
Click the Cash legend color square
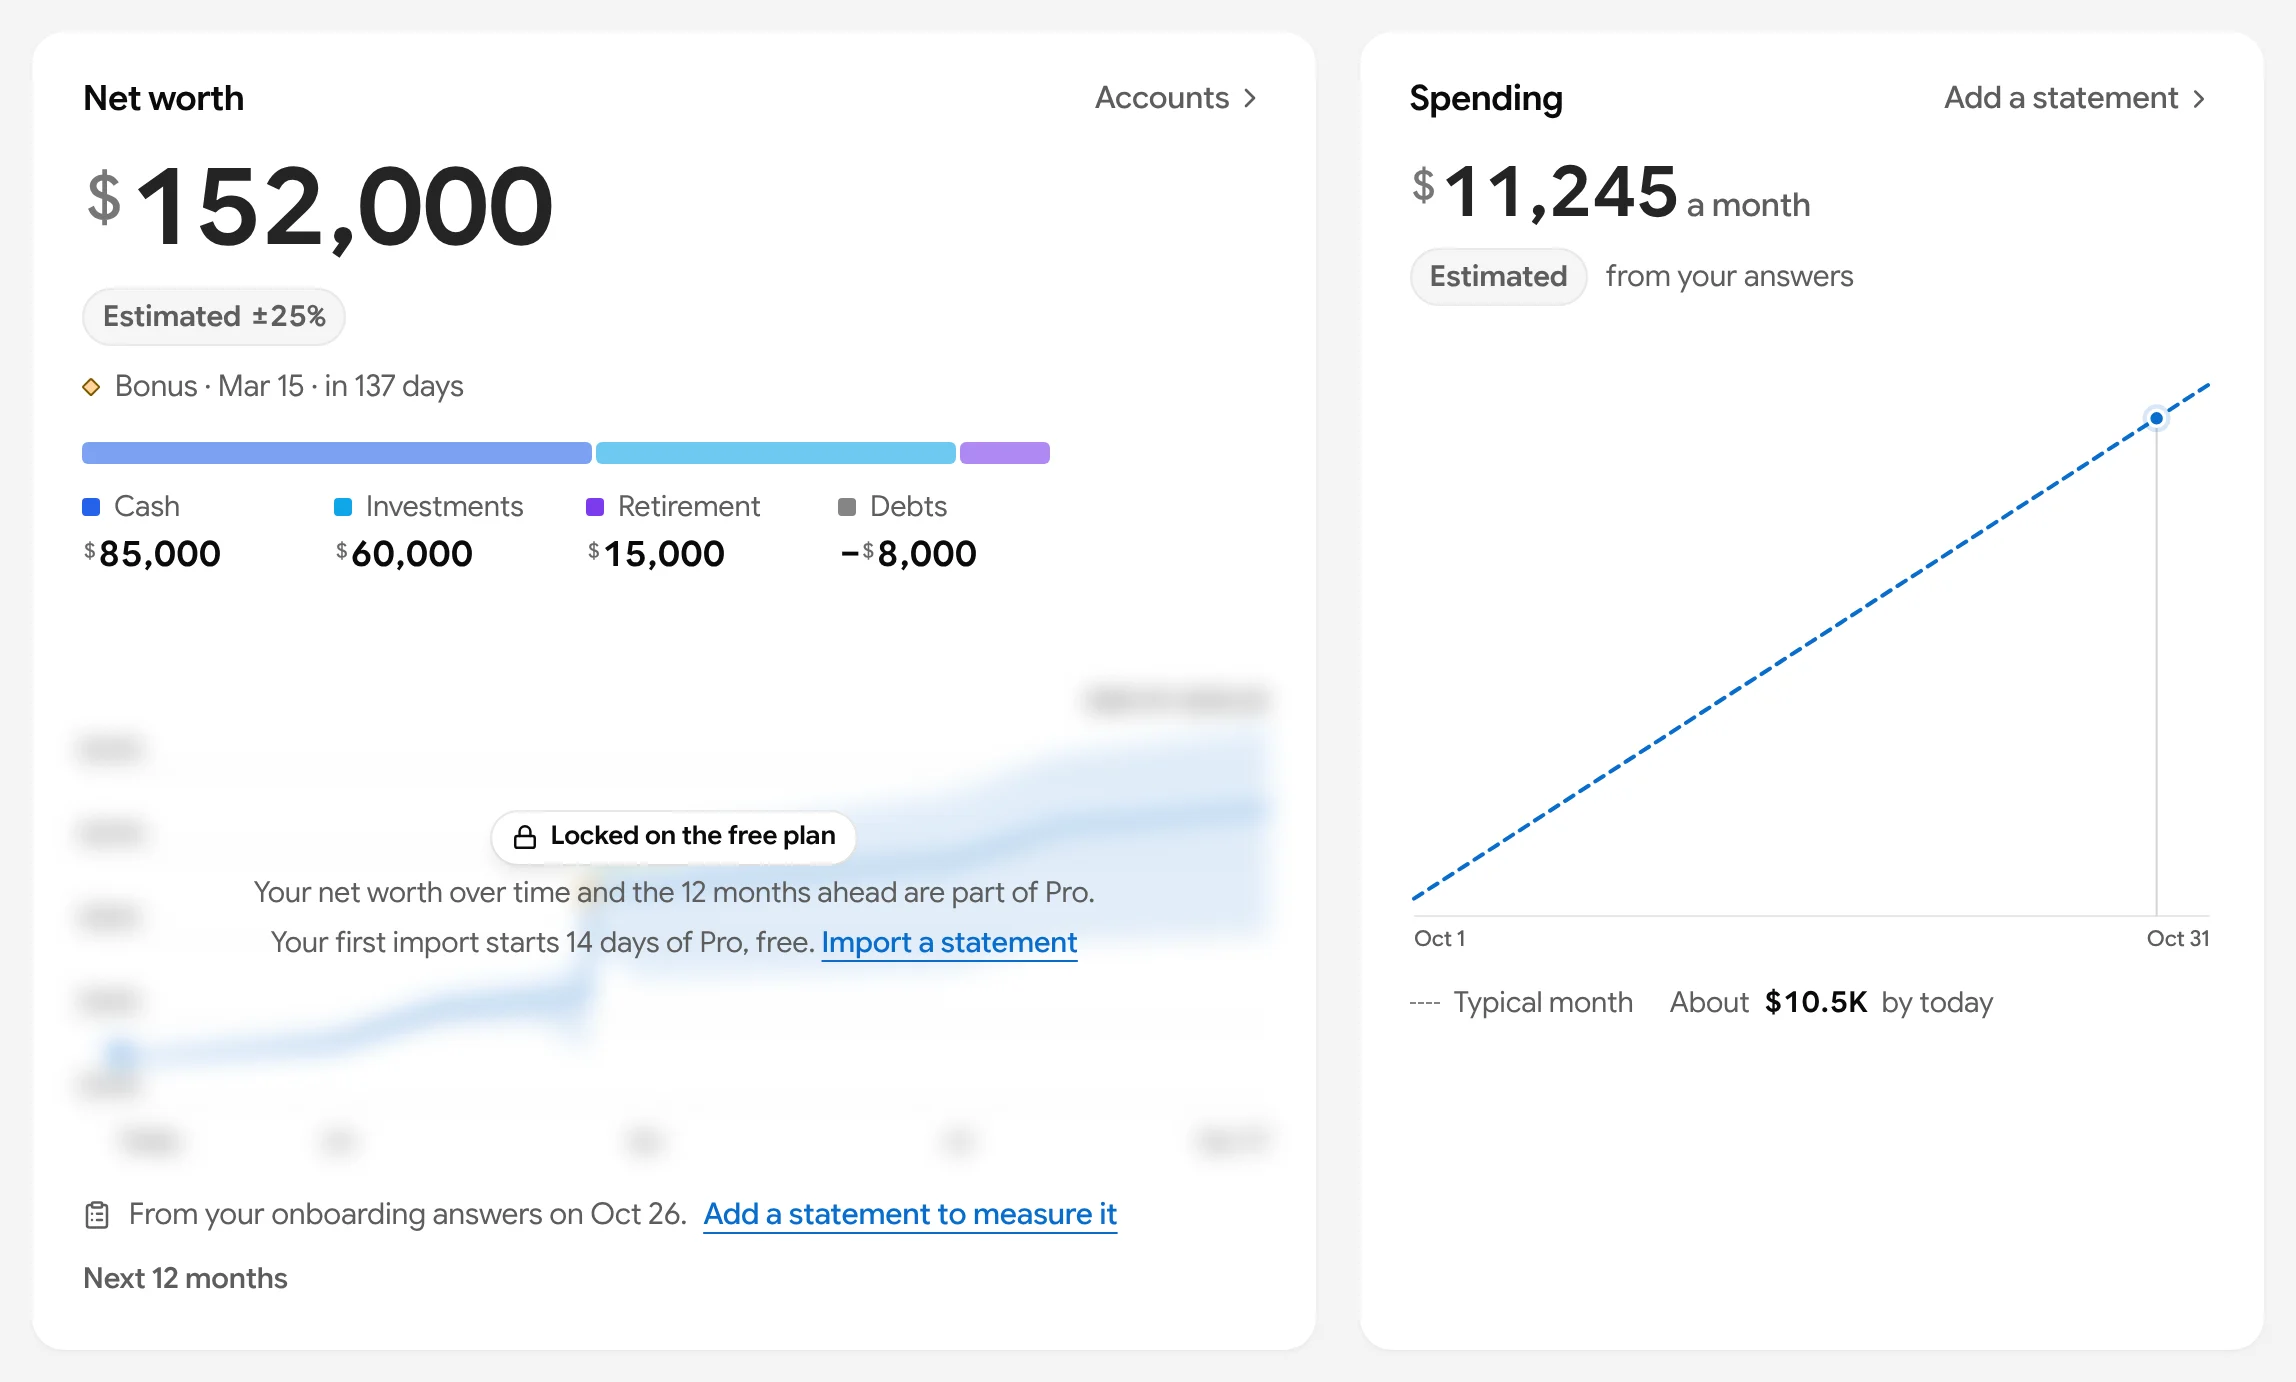(91, 507)
